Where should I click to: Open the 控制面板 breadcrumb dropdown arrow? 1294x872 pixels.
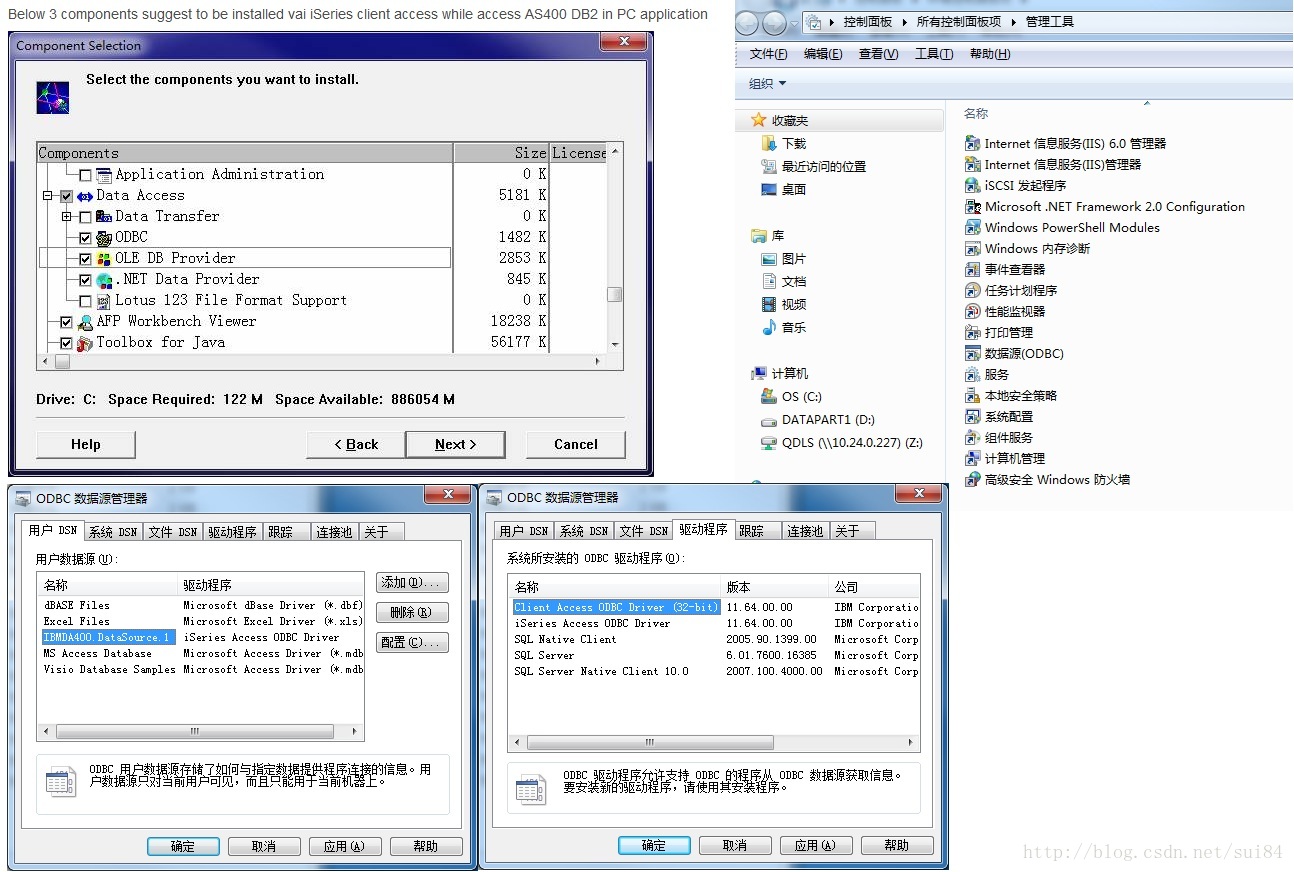904,22
